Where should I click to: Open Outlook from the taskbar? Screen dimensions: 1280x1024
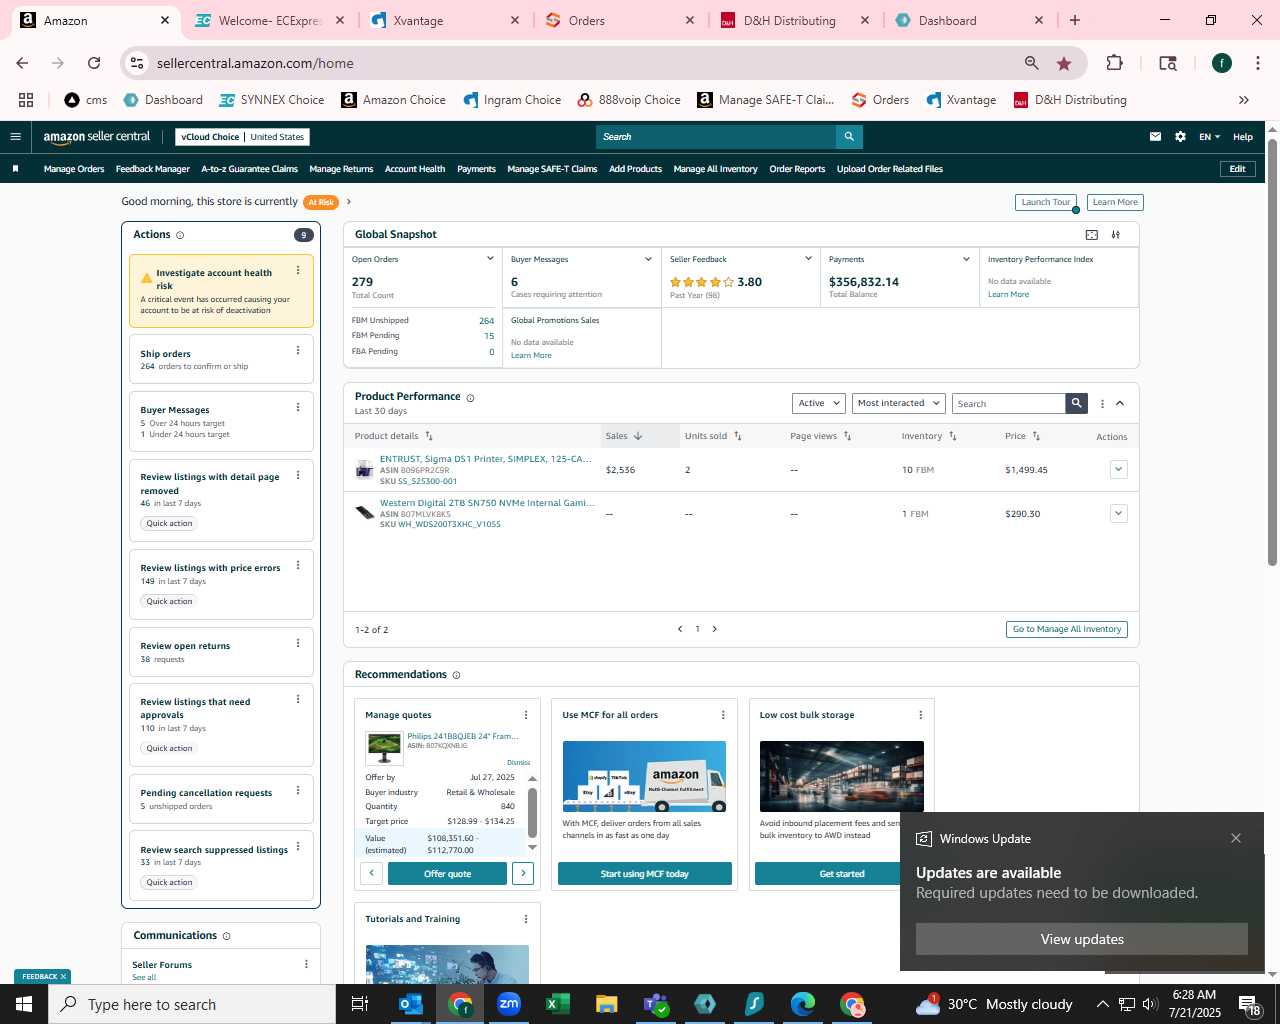pyautogui.click(x=411, y=1004)
